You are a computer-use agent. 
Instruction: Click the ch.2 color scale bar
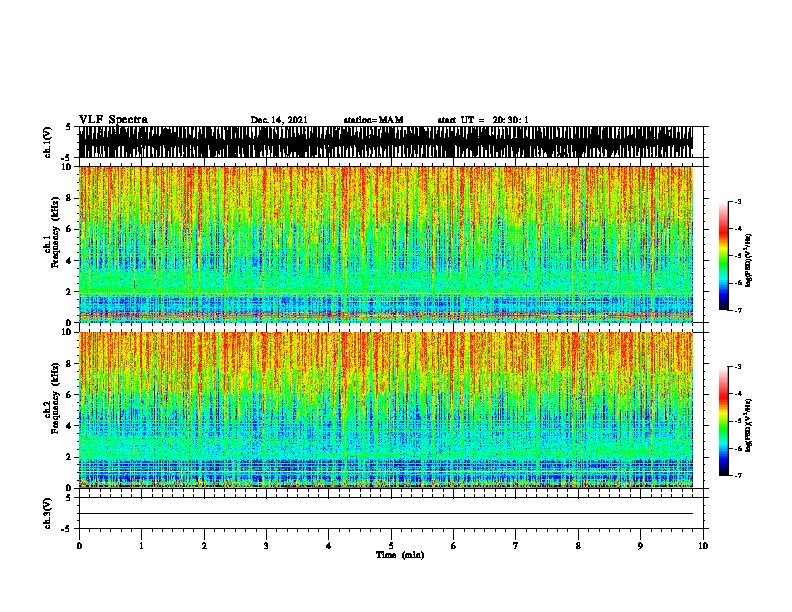(x=724, y=421)
